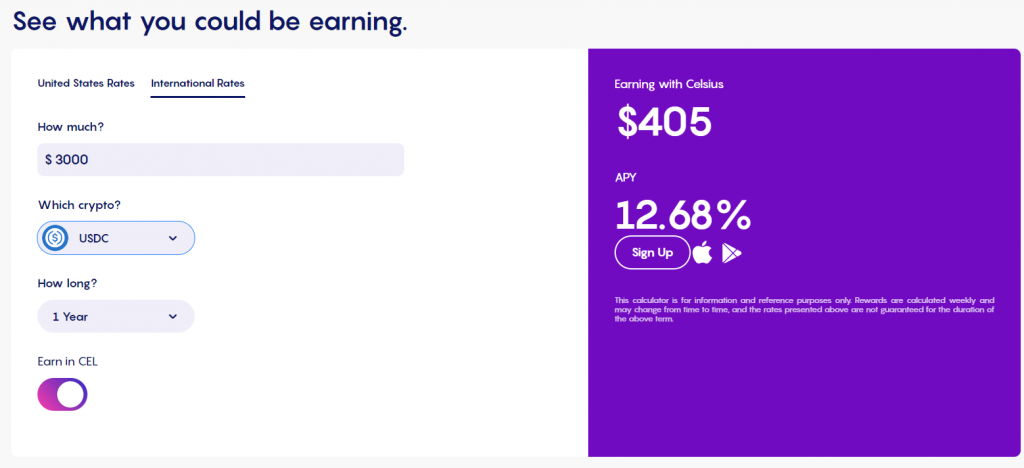The image size is (1024, 468).
Task: Switch to the United States Rates tab
Action: pos(86,84)
